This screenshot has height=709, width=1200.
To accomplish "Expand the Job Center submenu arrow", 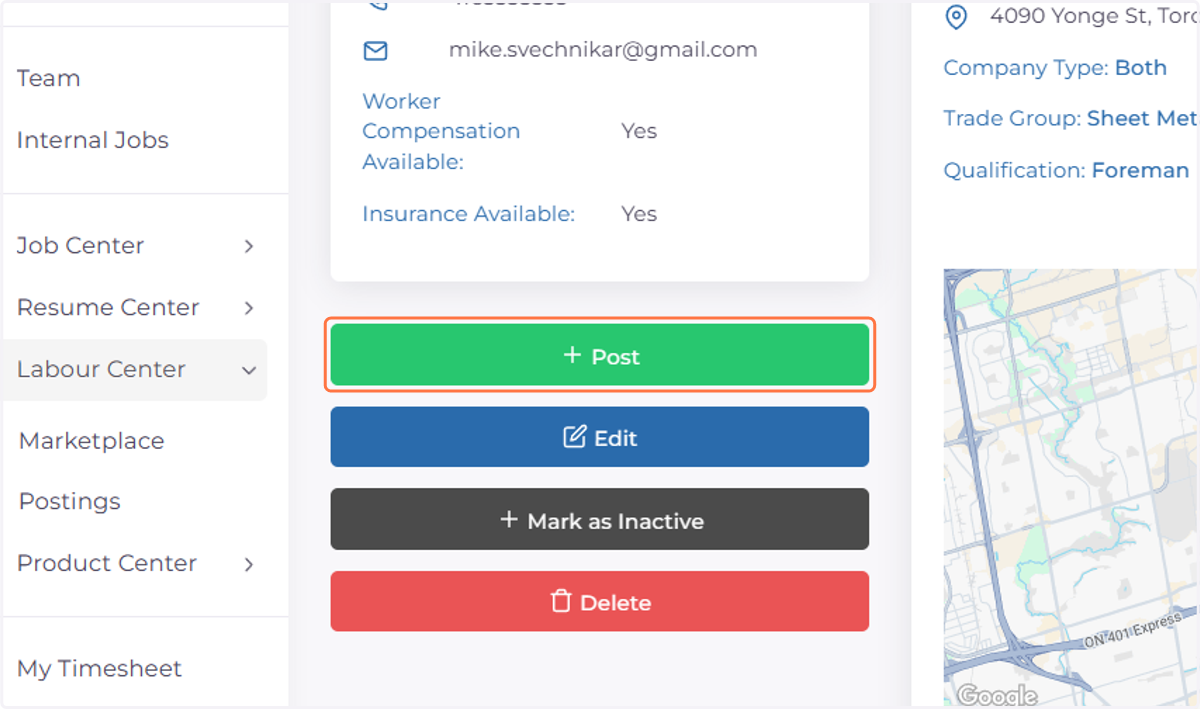I will [x=249, y=246].
